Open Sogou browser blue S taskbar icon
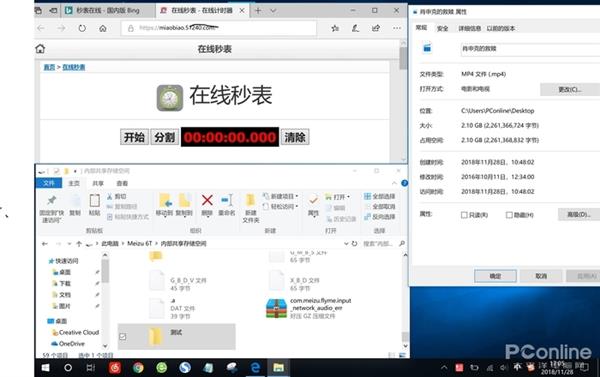 [185, 368]
